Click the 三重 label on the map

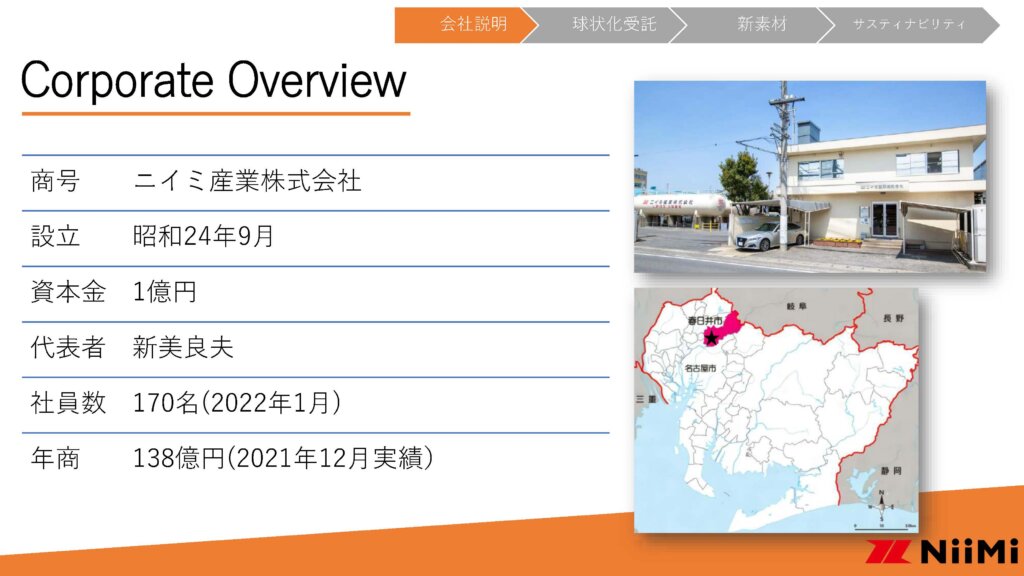click(647, 399)
